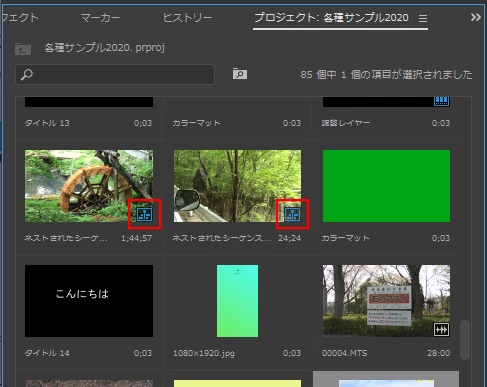
Task: Click the adjustment layer badge icon
Action: tap(441, 101)
